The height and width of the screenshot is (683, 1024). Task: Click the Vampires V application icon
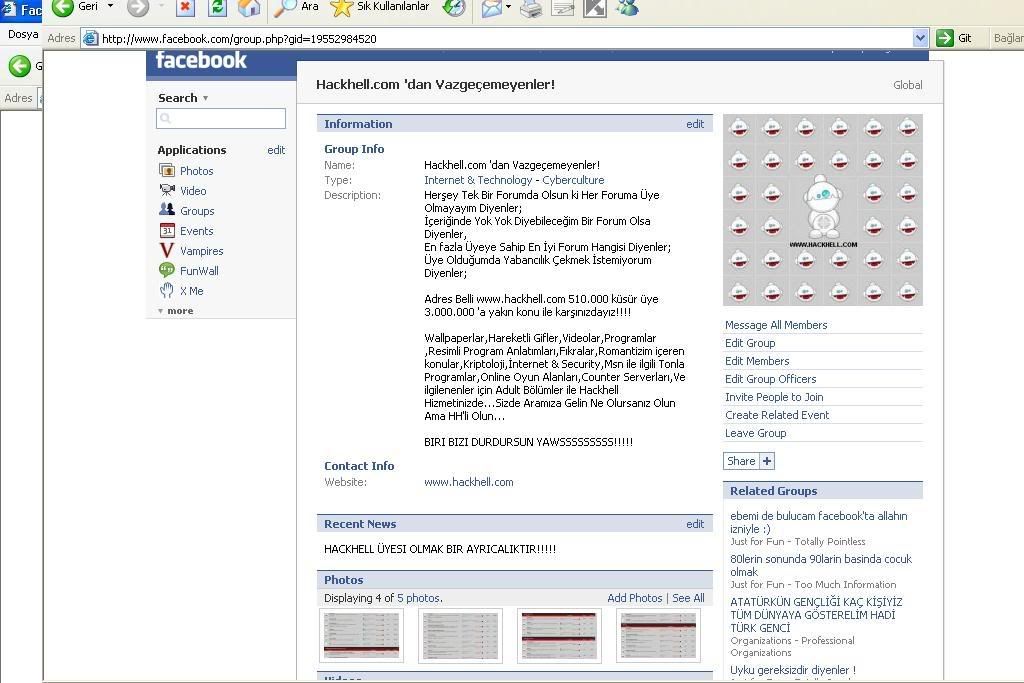point(167,251)
